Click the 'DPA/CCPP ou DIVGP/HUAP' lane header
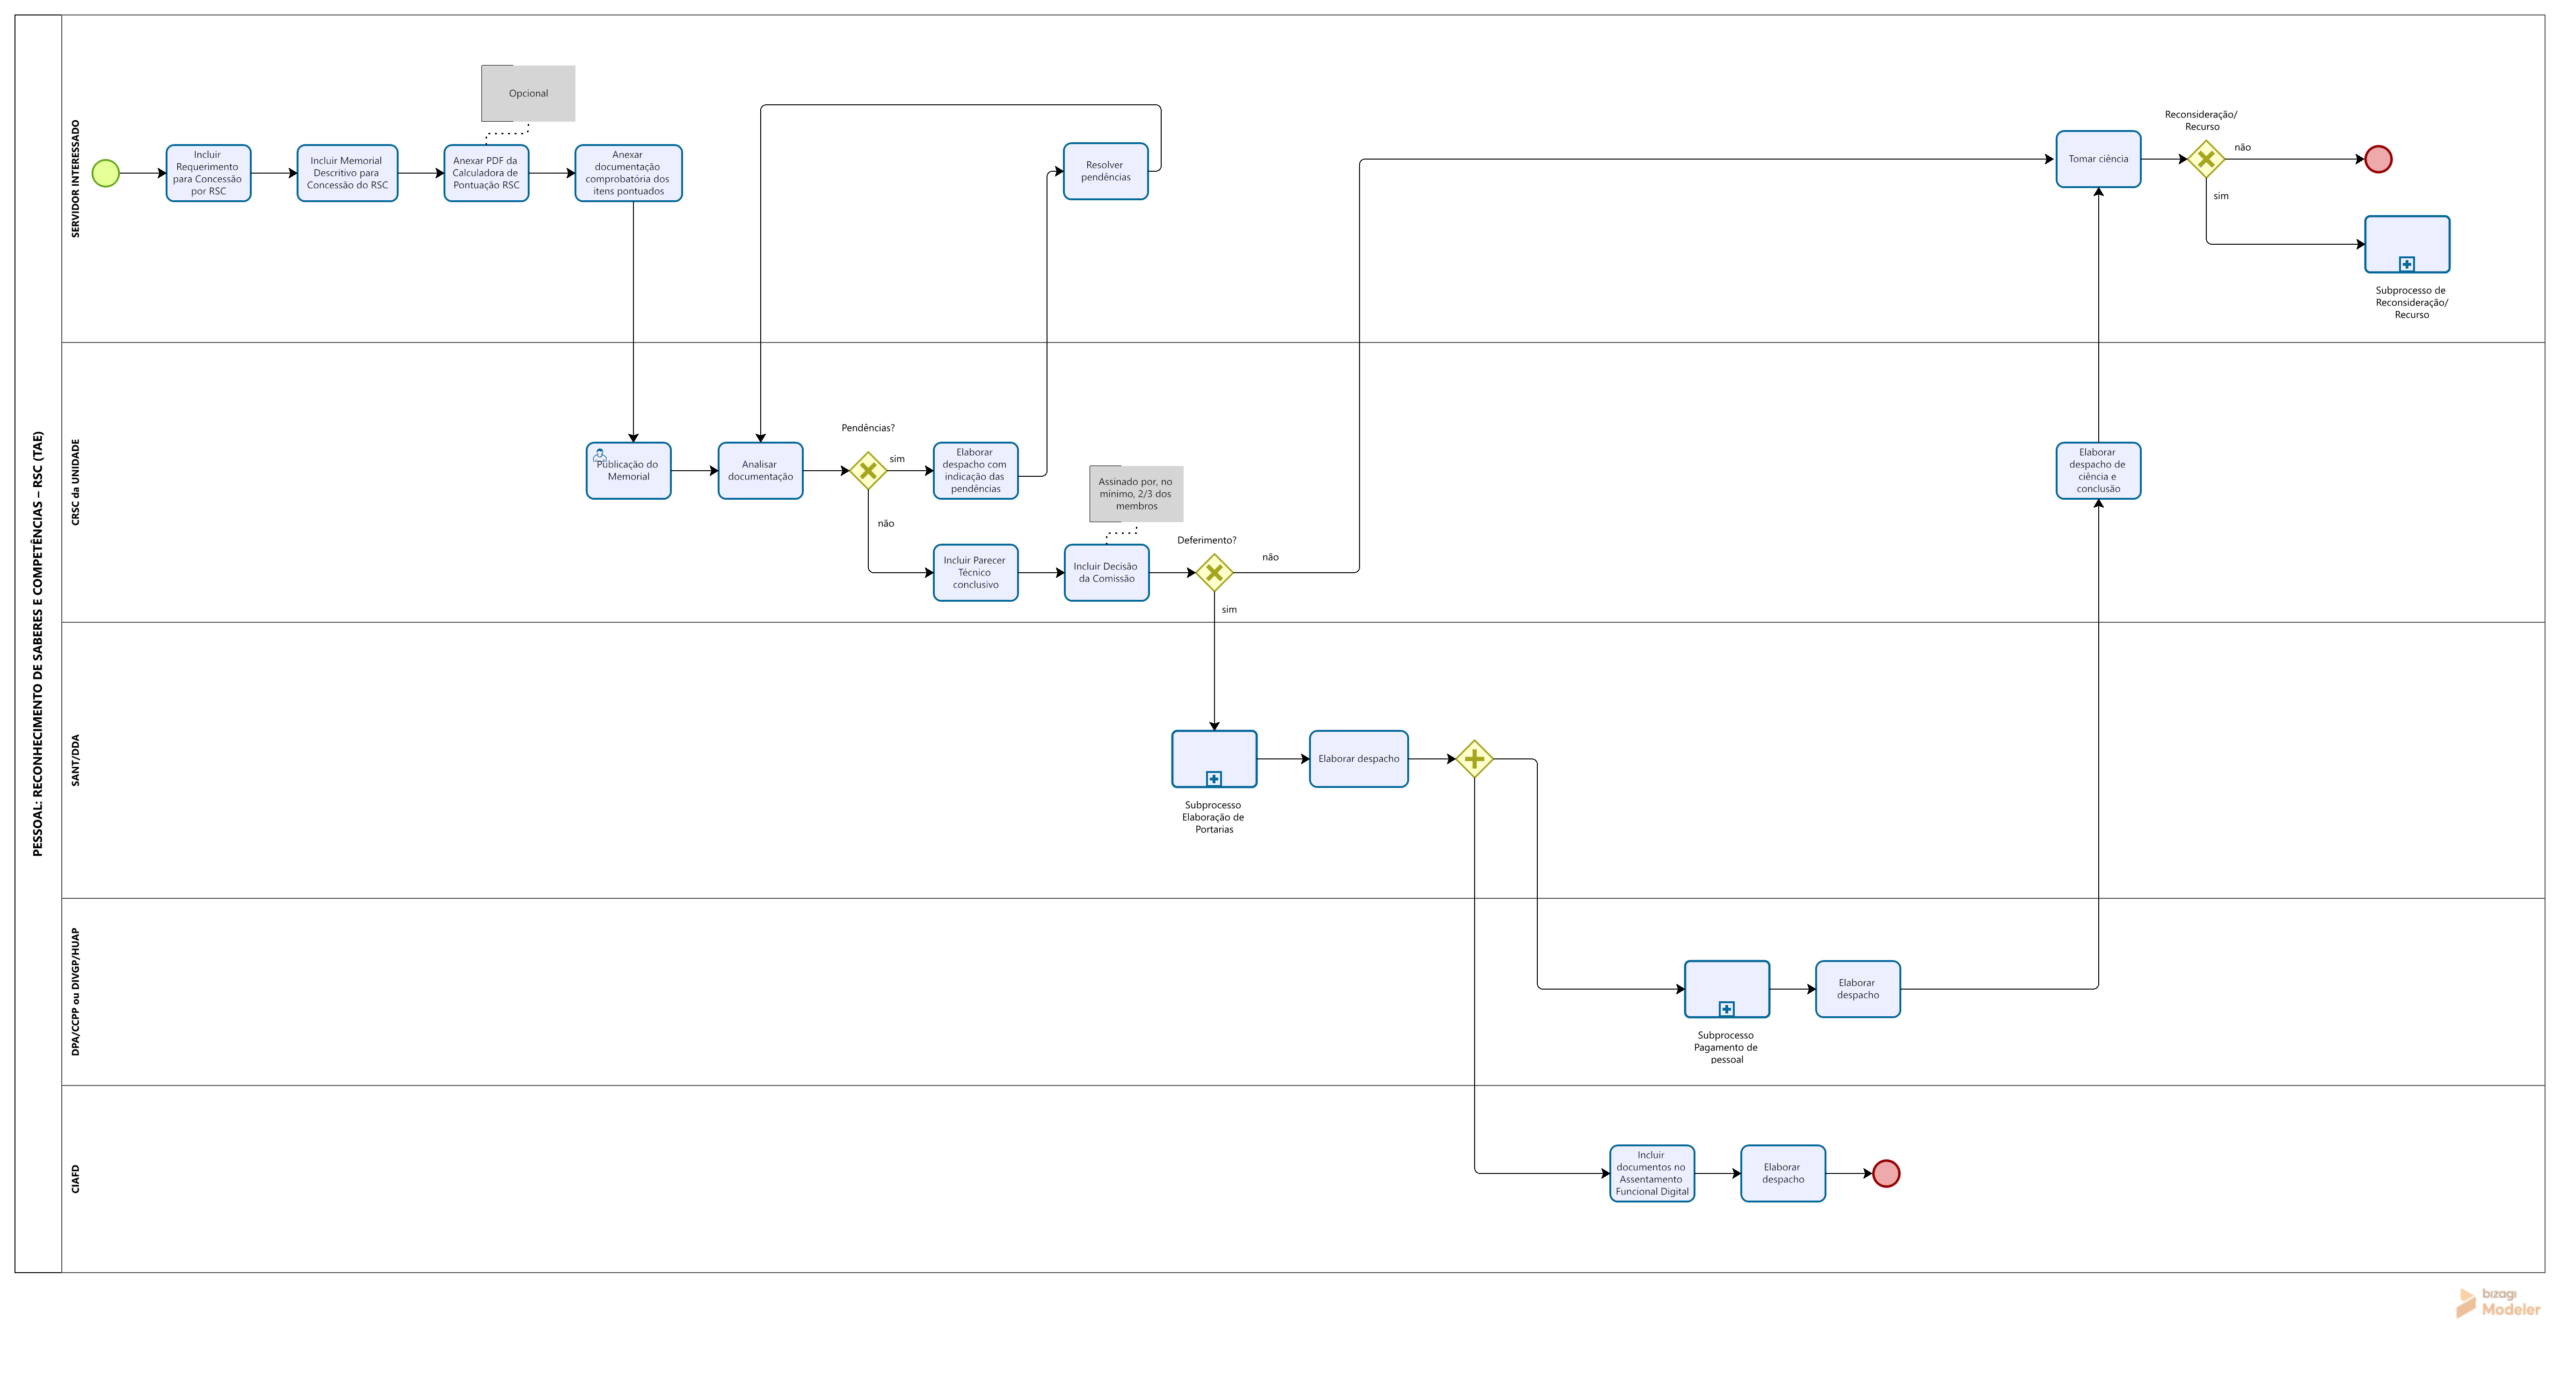 pyautogui.click(x=75, y=992)
